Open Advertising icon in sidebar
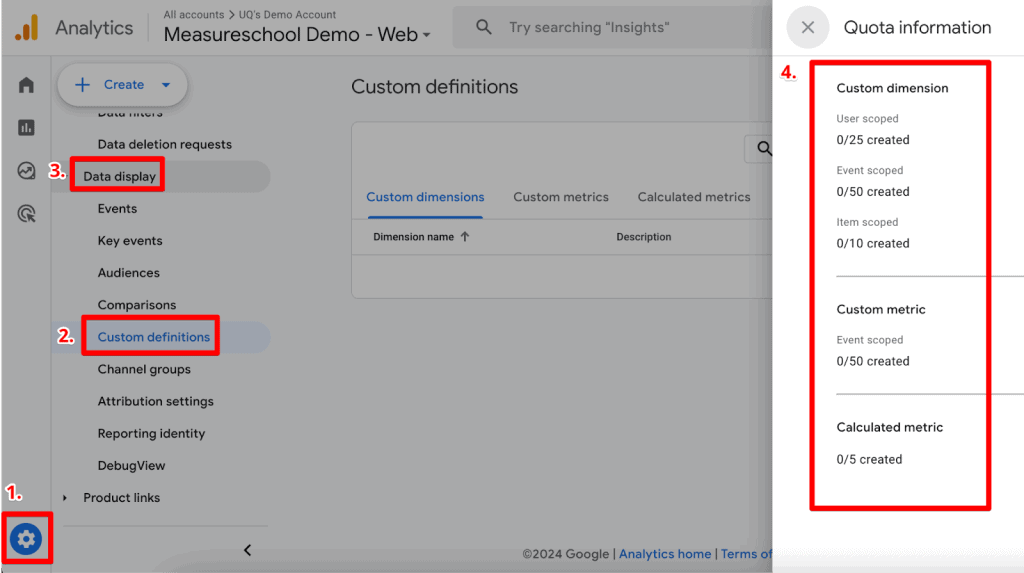 [x=26, y=214]
